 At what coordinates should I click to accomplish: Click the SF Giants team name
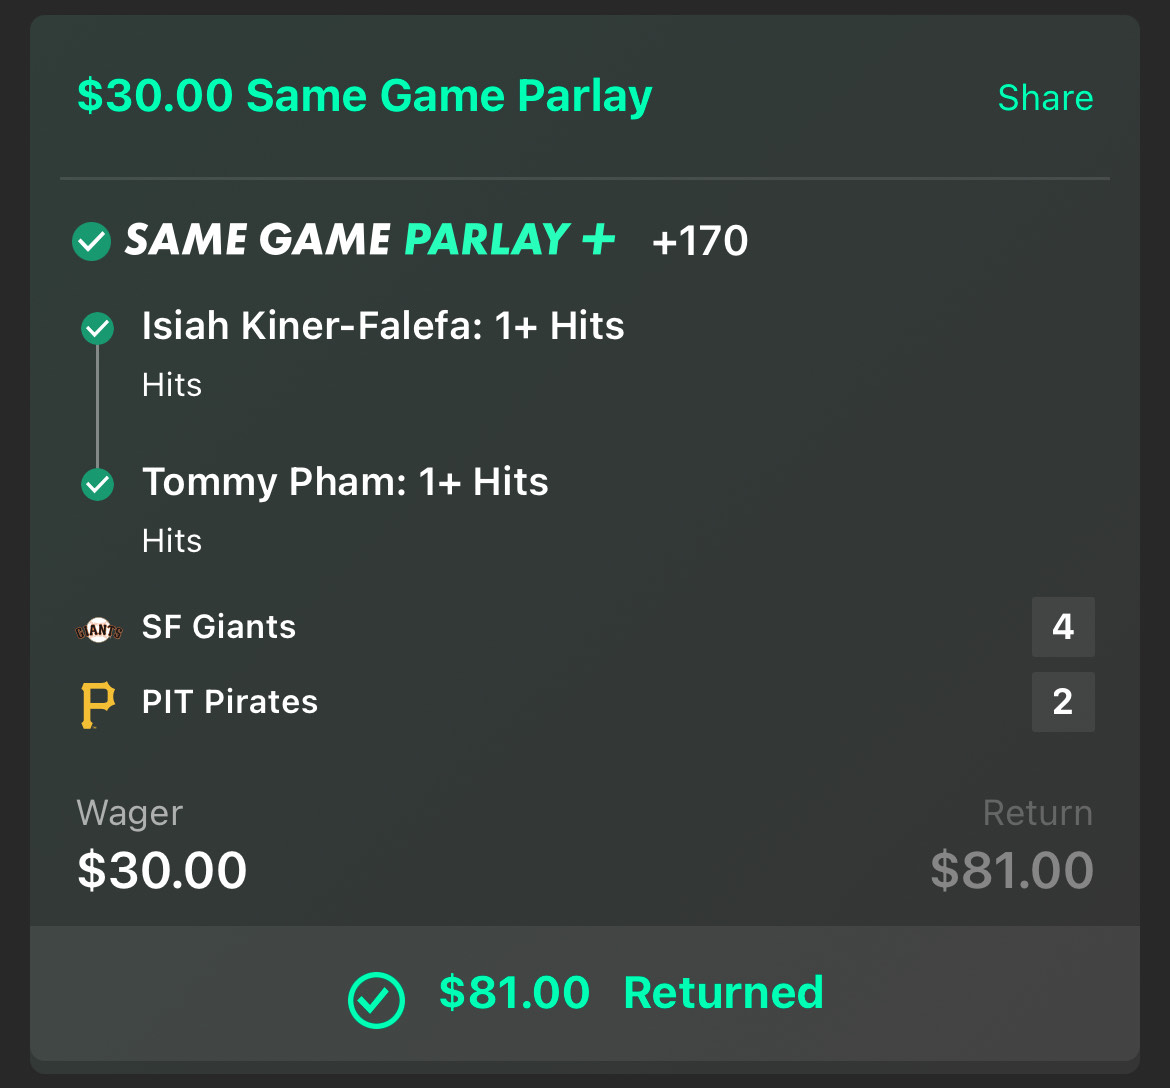219,627
